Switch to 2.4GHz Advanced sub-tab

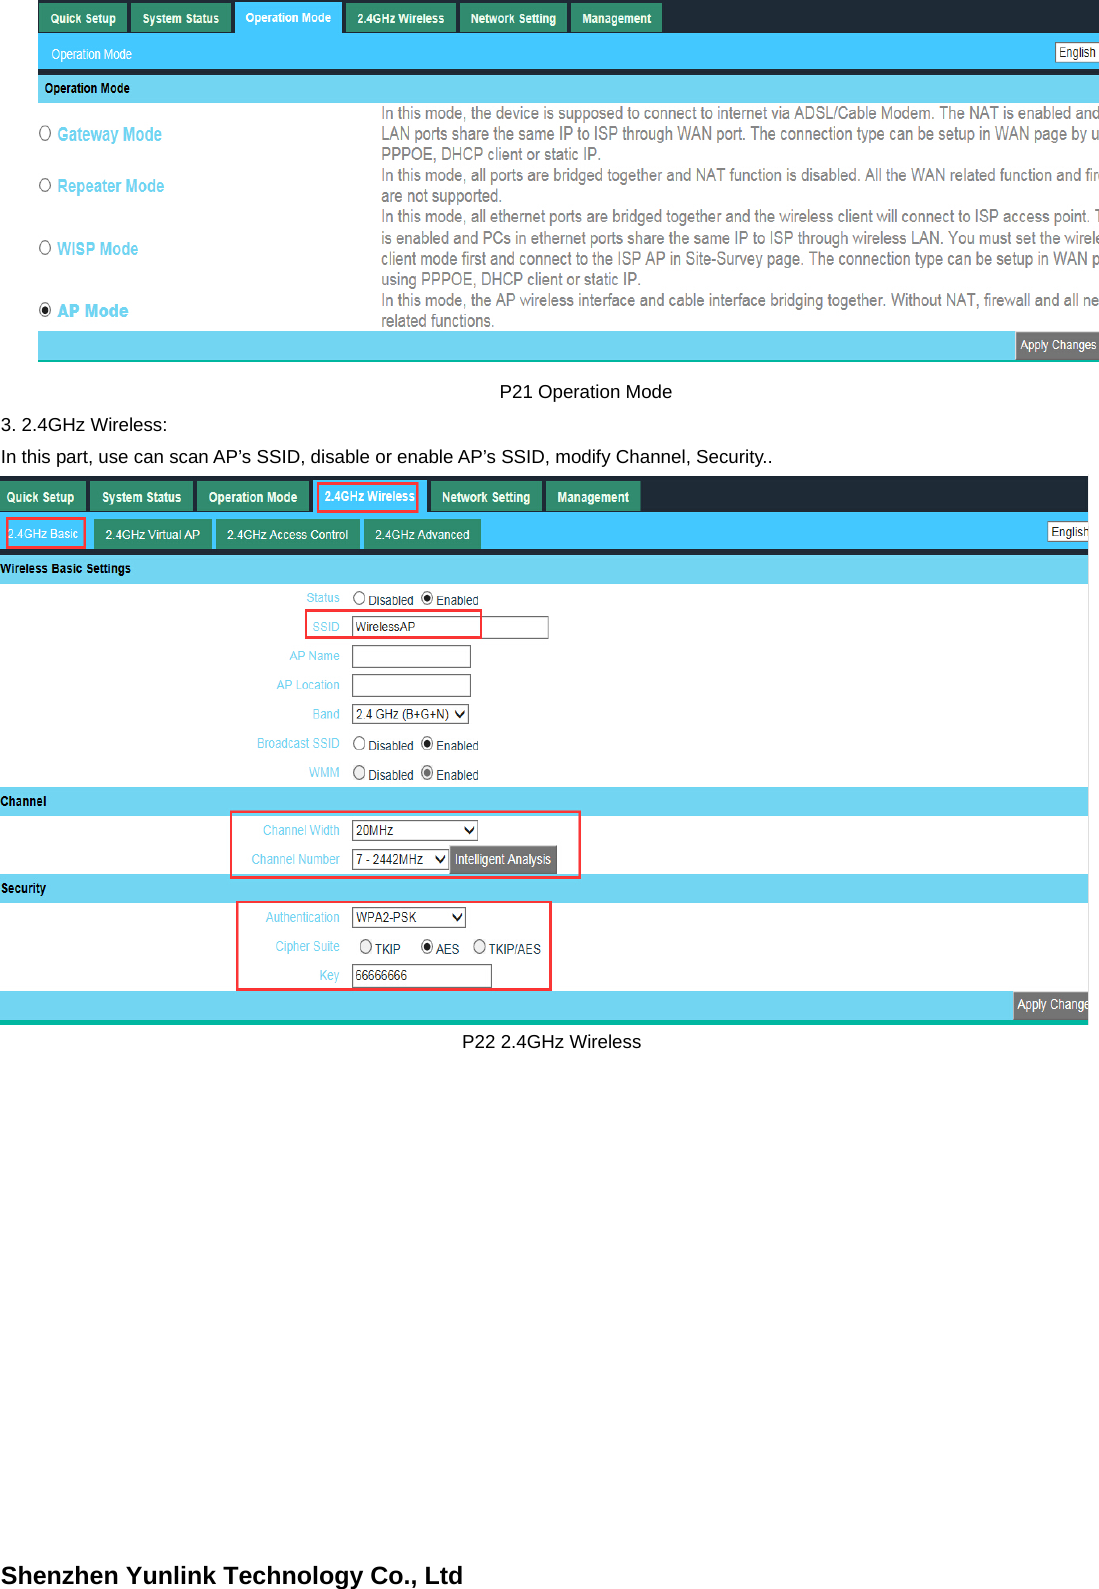(x=422, y=535)
